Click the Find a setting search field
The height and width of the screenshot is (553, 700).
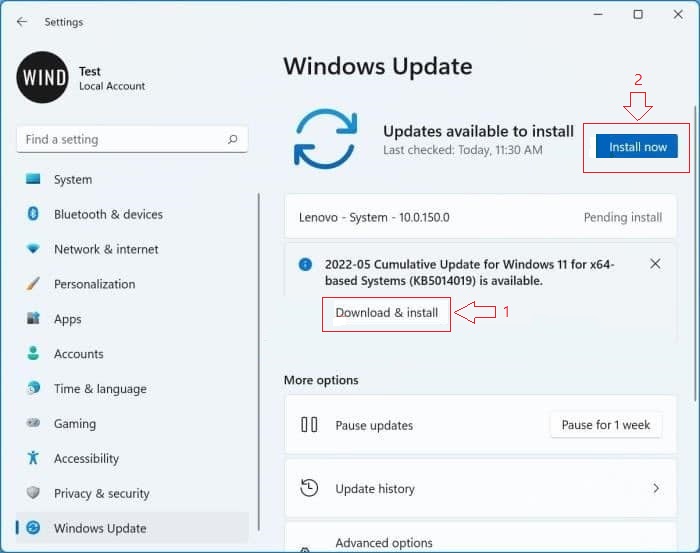[120, 140]
